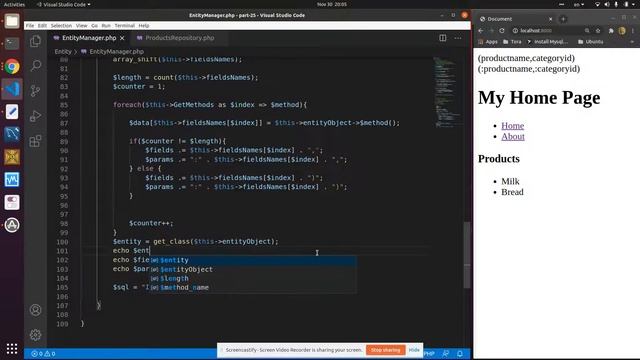Open Visual Studio Code from the dock
Image resolution: width=640 pixels, height=360 pixels.
12,89
